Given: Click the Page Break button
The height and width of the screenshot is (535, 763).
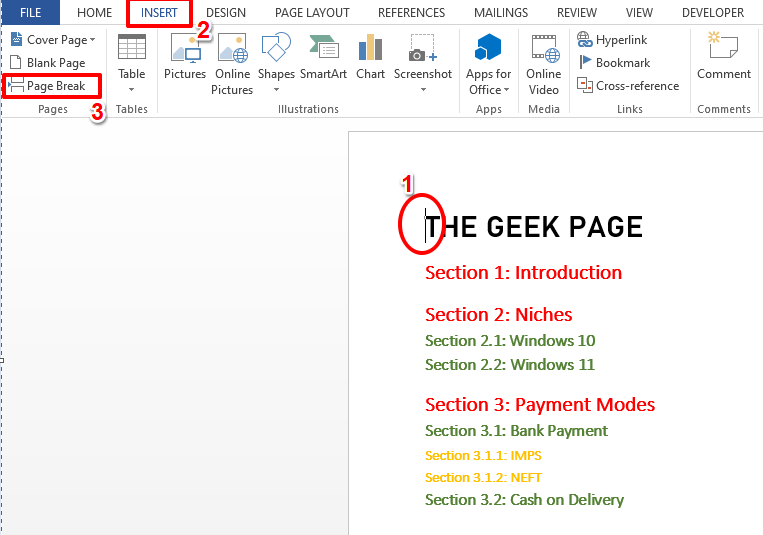Looking at the screenshot, I should [53, 87].
